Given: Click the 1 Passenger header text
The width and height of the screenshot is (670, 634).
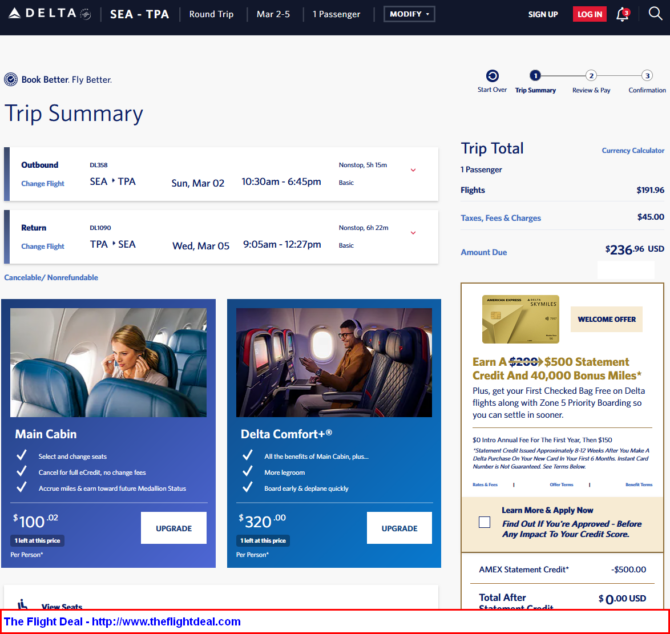Looking at the screenshot, I should coord(336,14).
